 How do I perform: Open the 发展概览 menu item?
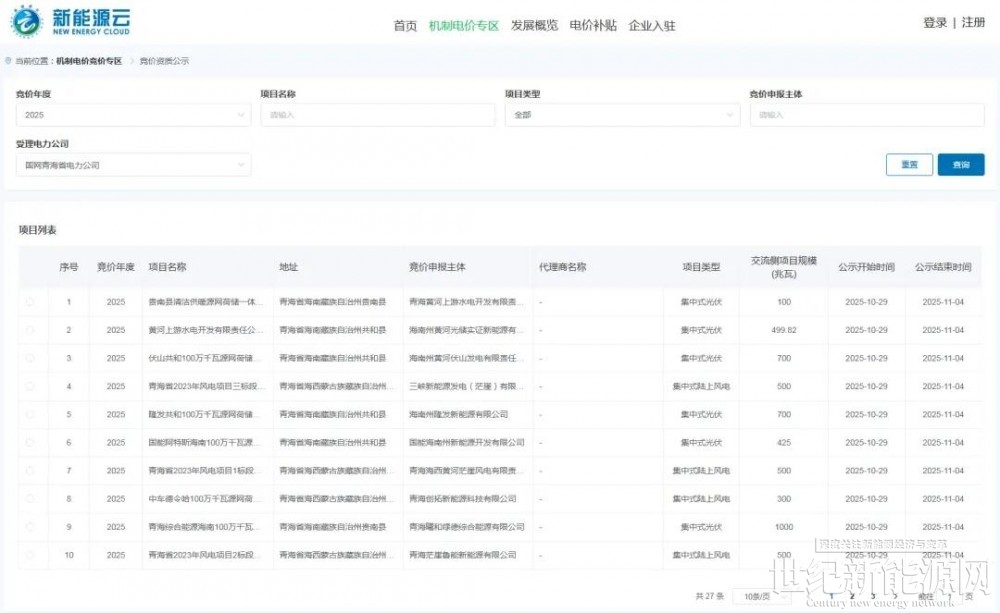click(x=534, y=26)
